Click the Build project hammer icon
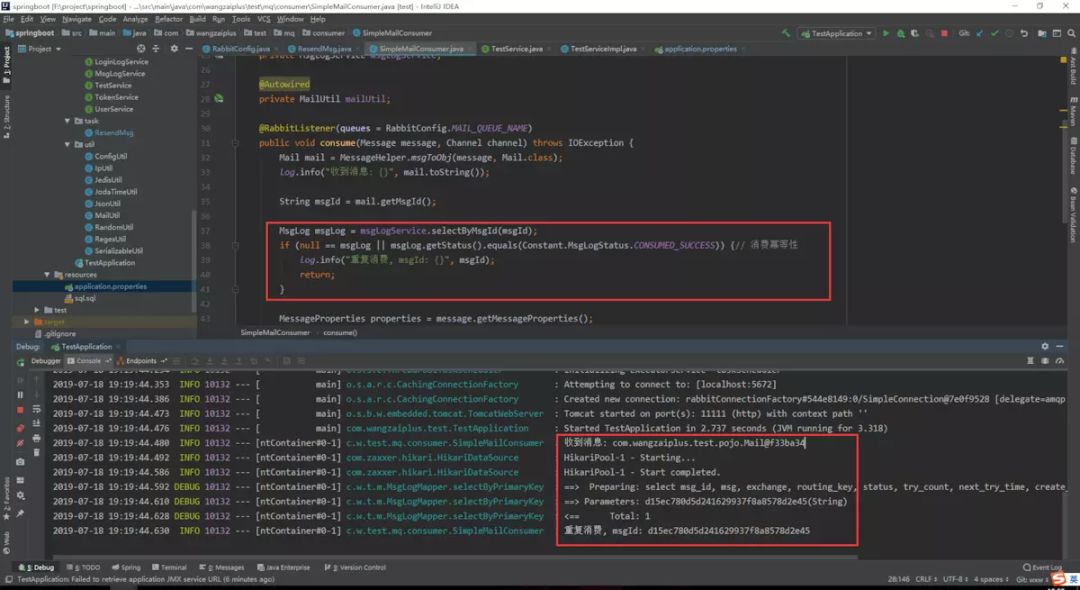Image resolution: width=1080 pixels, height=590 pixels. point(787,33)
